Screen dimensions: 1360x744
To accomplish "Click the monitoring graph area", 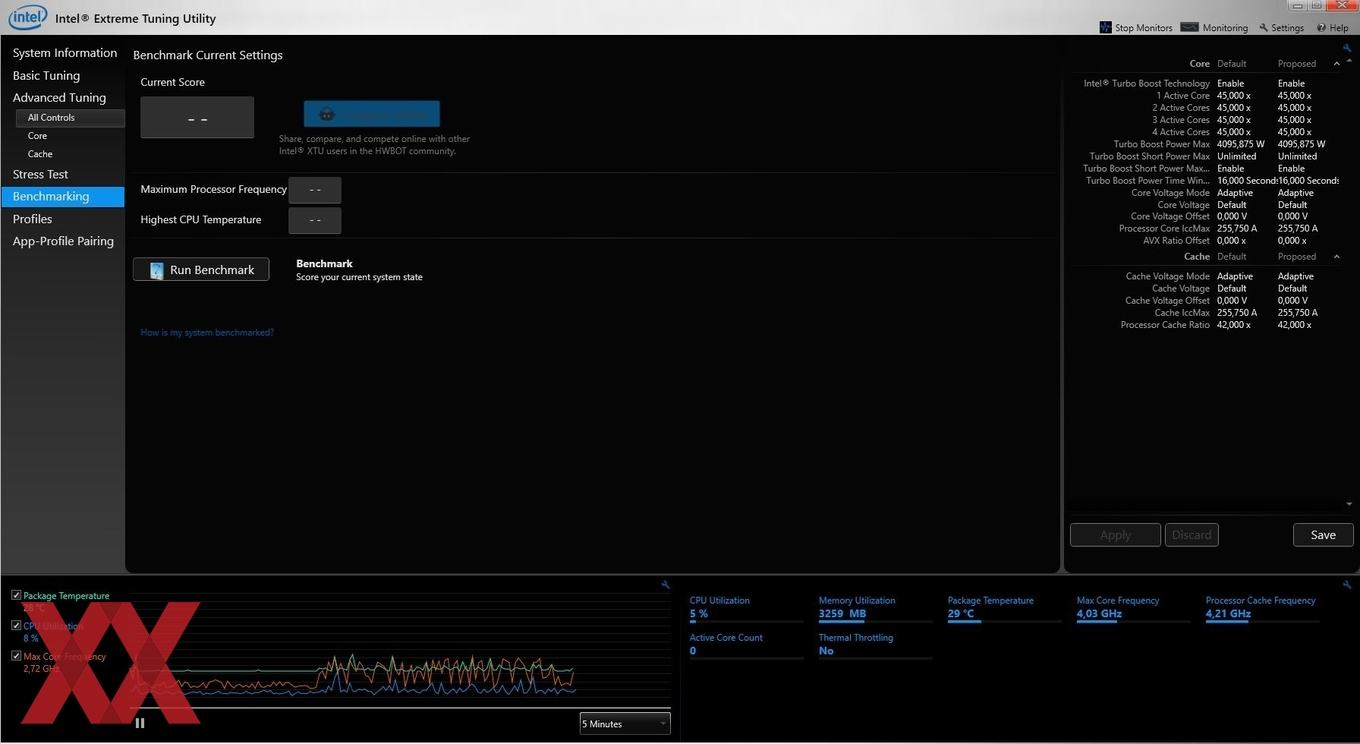I will click(x=400, y=650).
